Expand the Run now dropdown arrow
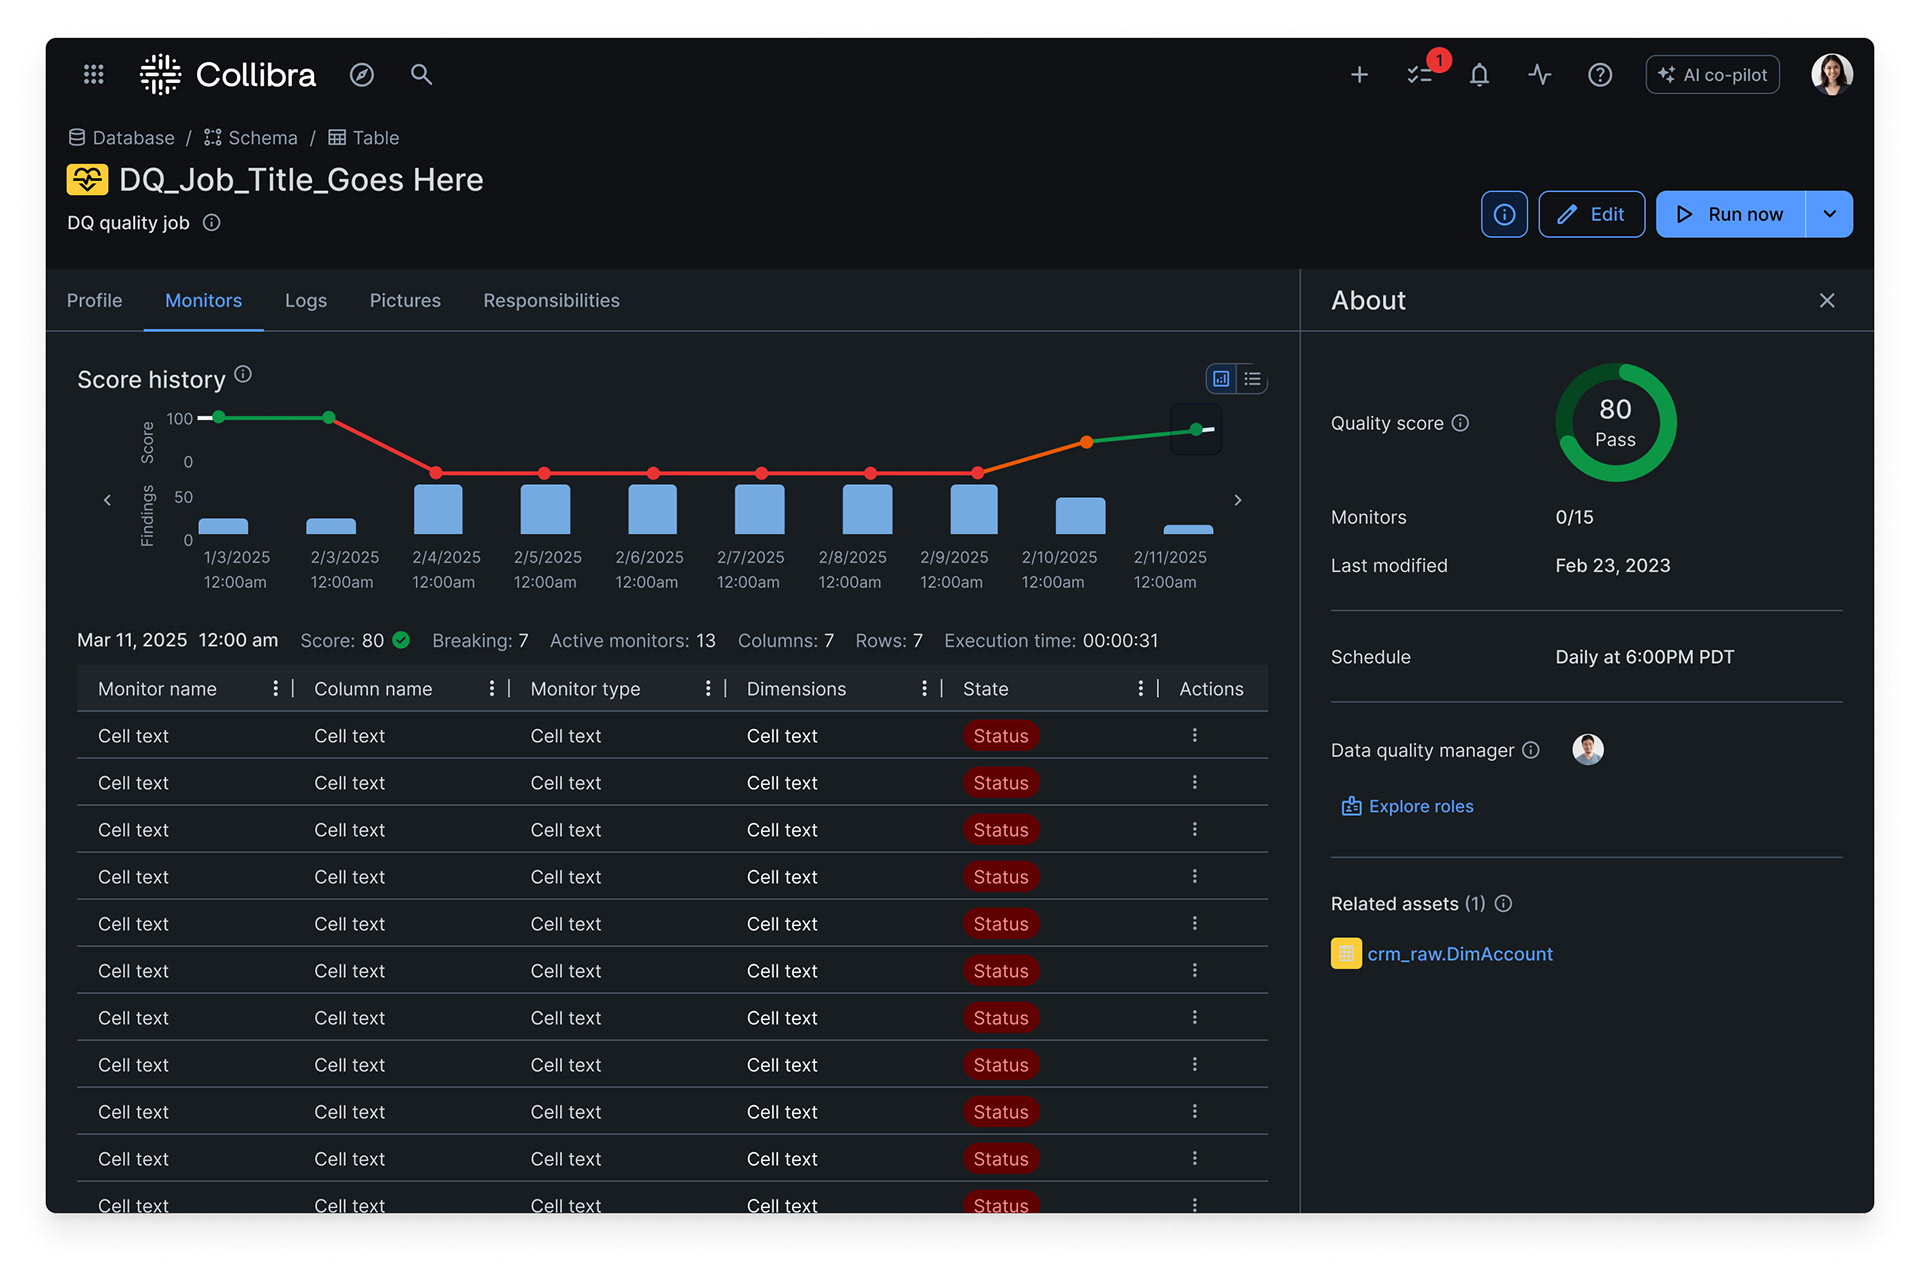This screenshot has height=1268, width=1920. (x=1829, y=214)
